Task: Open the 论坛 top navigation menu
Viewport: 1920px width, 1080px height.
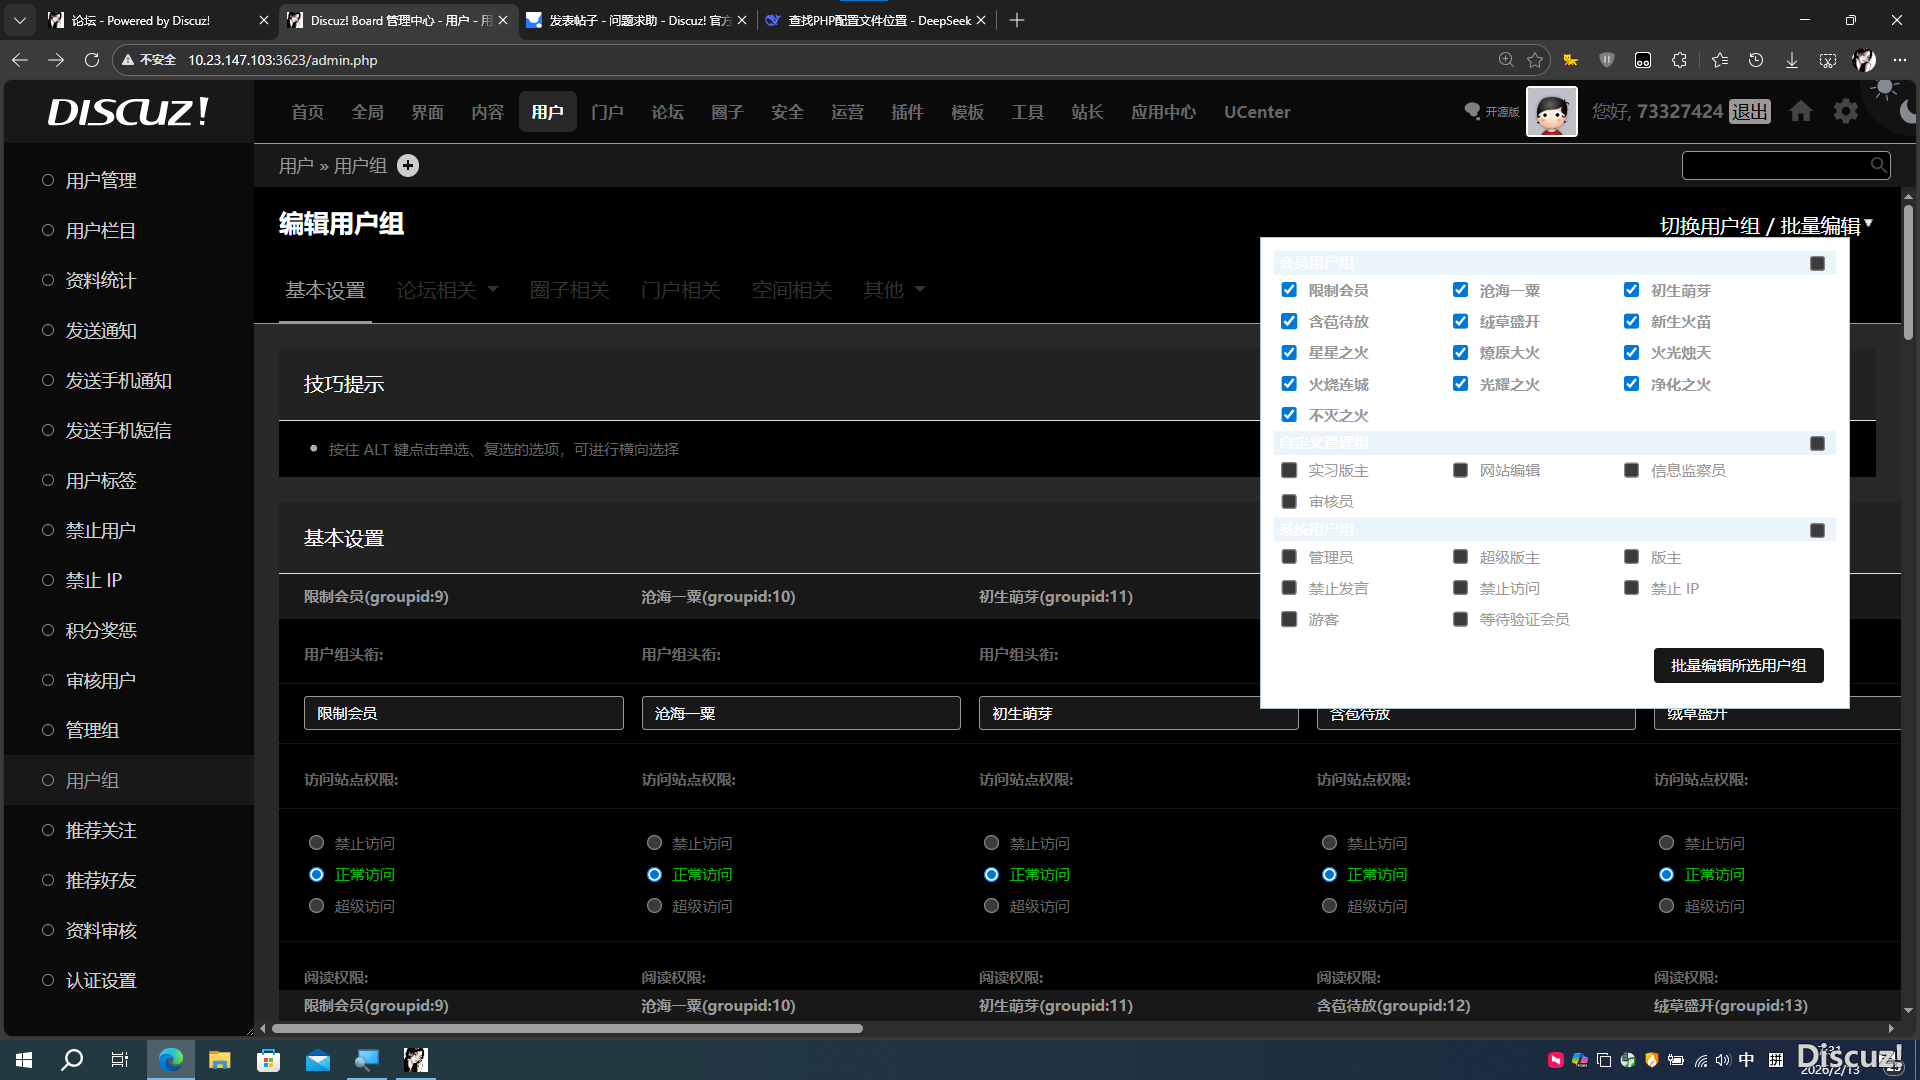Action: pyautogui.click(x=667, y=112)
